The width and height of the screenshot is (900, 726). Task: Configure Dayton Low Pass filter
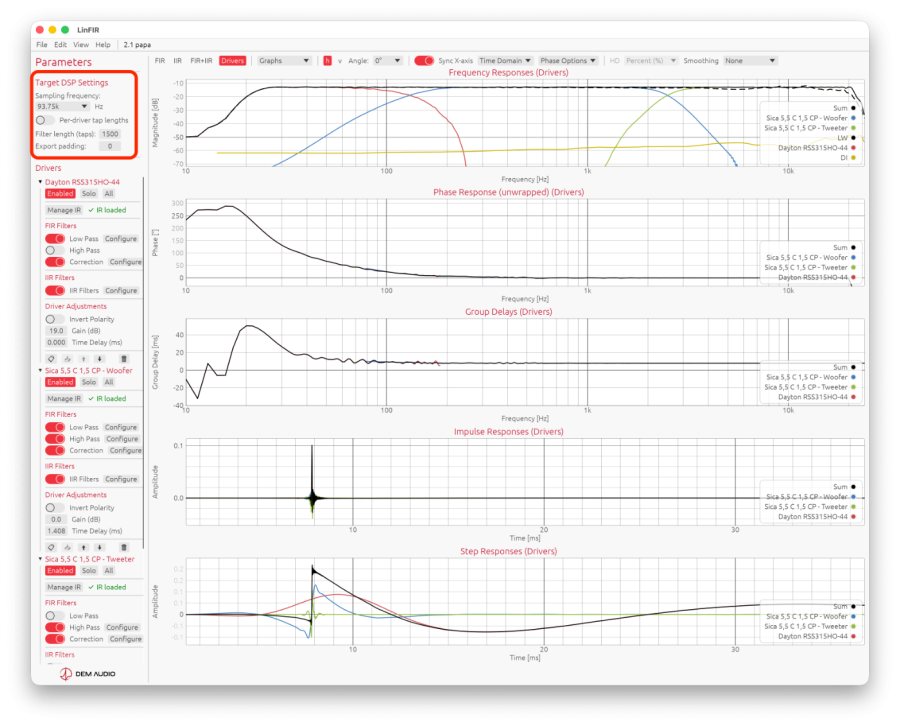(121, 238)
